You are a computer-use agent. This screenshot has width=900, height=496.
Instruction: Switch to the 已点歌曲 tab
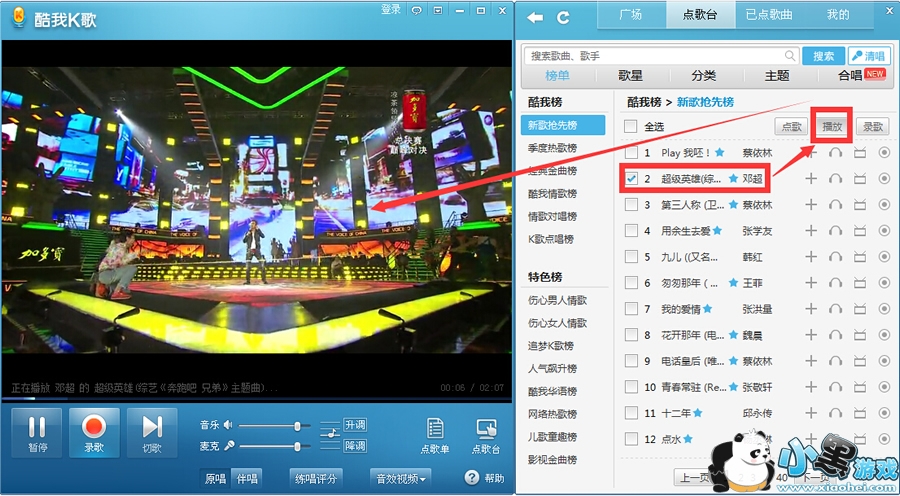point(769,15)
